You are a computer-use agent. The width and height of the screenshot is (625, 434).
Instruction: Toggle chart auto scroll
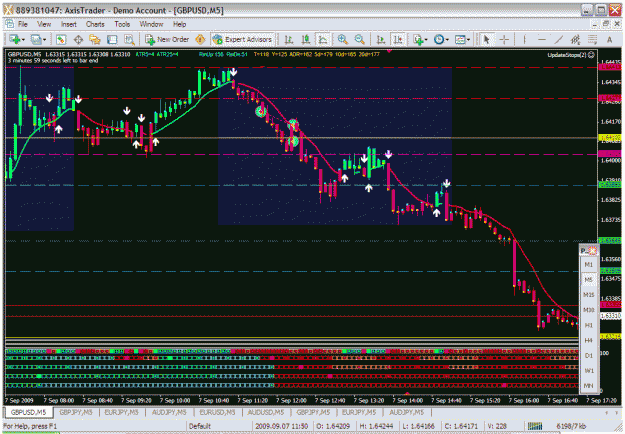click(381, 39)
